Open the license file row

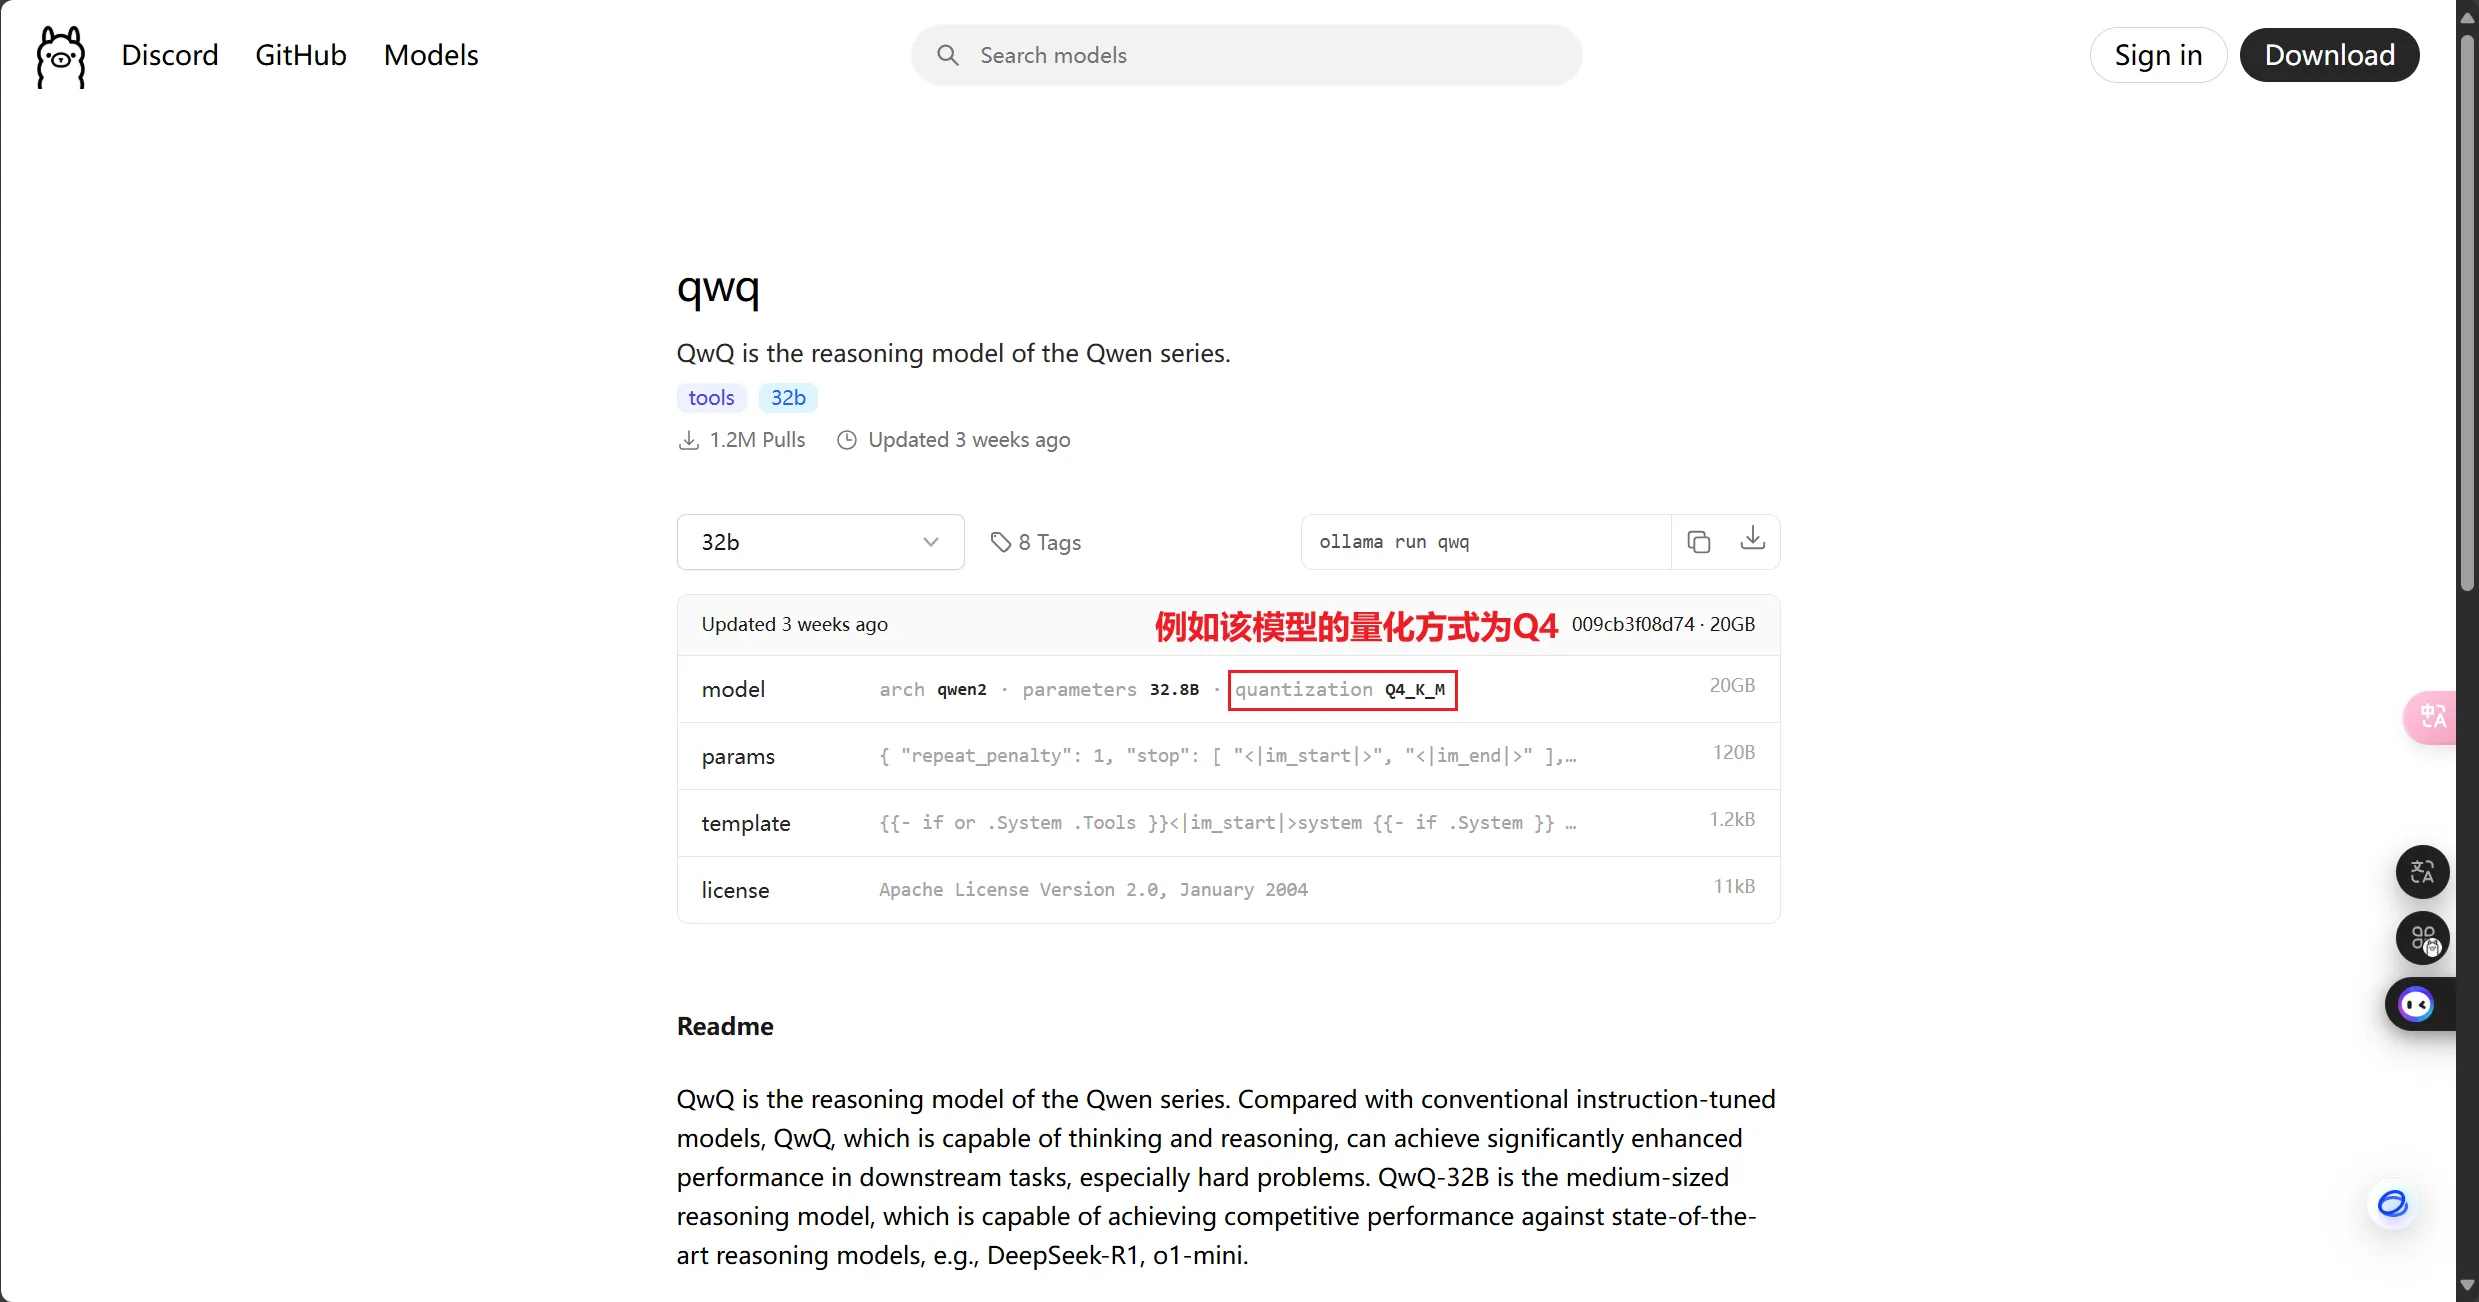pyautogui.click(x=1228, y=890)
